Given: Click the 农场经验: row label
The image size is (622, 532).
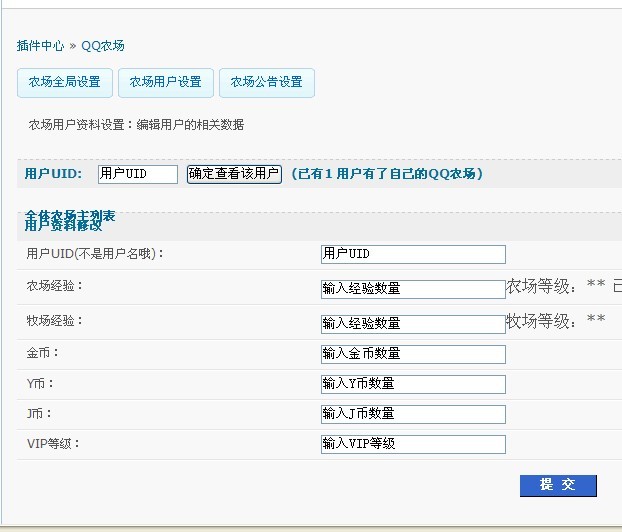Looking at the screenshot, I should pyautogui.click(x=54, y=286).
